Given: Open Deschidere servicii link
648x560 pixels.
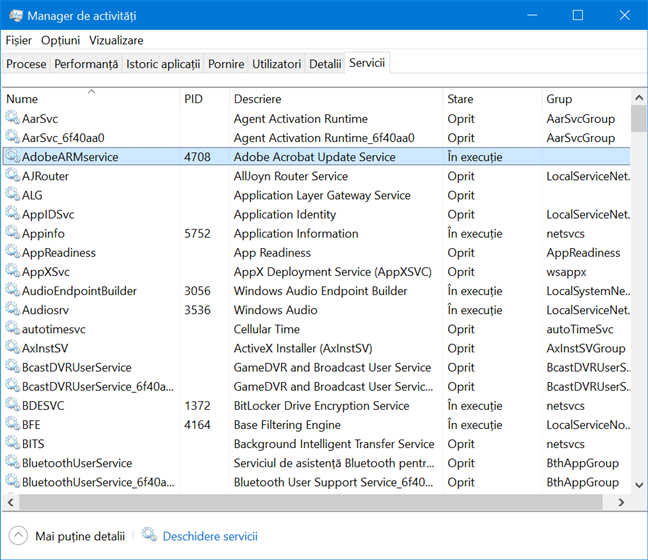Looking at the screenshot, I should pyautogui.click(x=210, y=536).
